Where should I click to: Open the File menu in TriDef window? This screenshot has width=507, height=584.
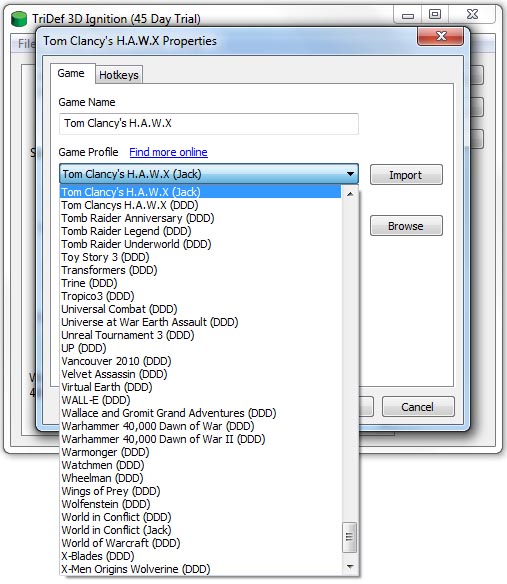point(26,44)
